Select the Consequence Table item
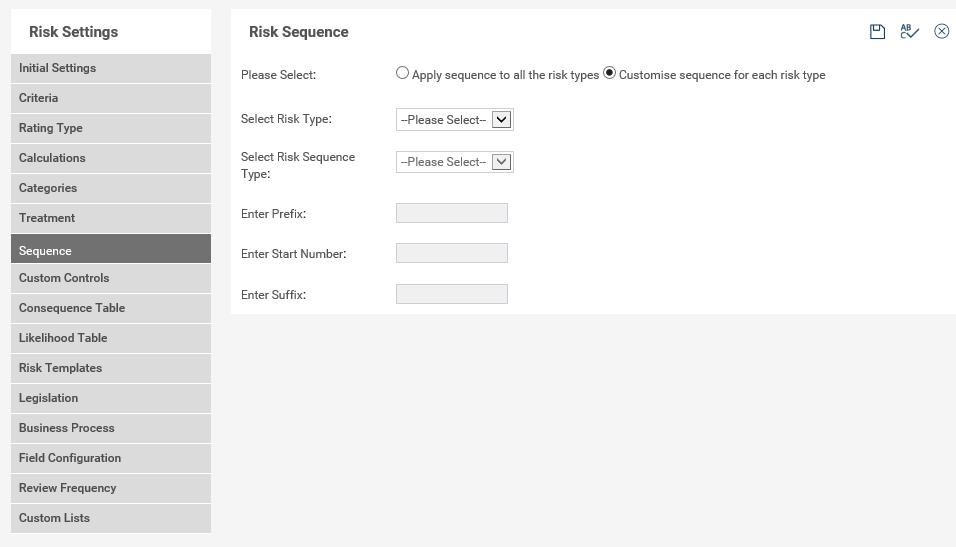 click(111, 308)
